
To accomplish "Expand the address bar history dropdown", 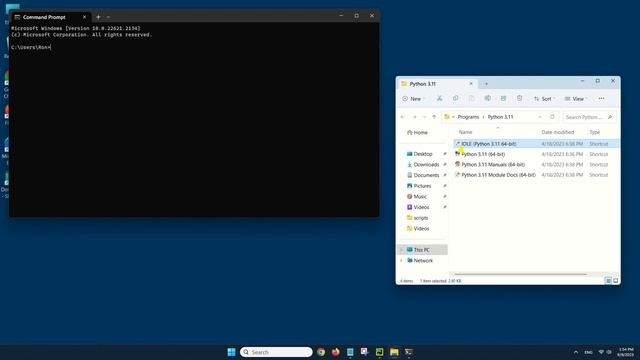I will coord(540,117).
